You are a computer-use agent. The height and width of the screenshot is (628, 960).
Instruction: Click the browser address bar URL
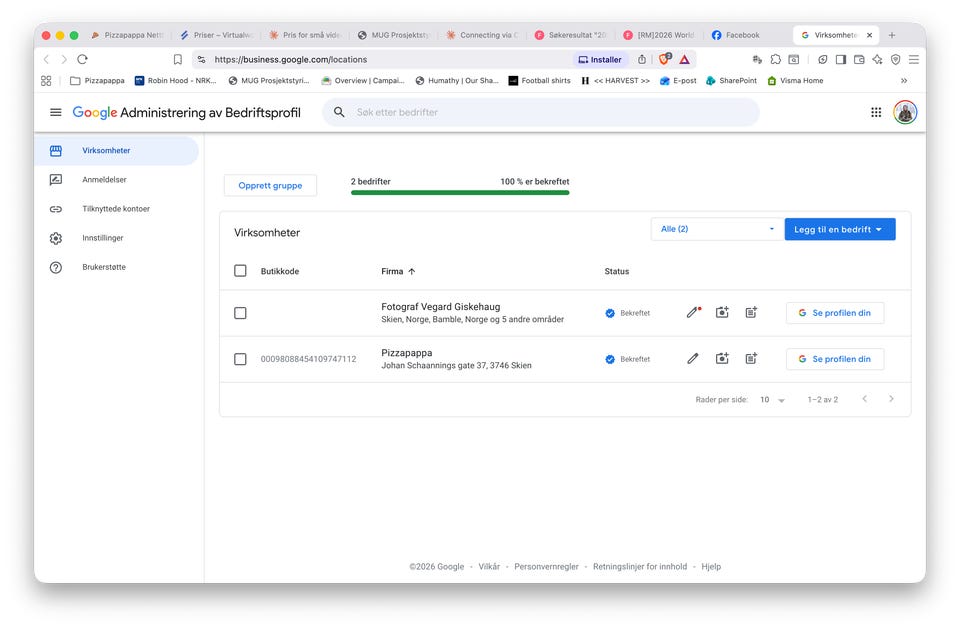290,59
